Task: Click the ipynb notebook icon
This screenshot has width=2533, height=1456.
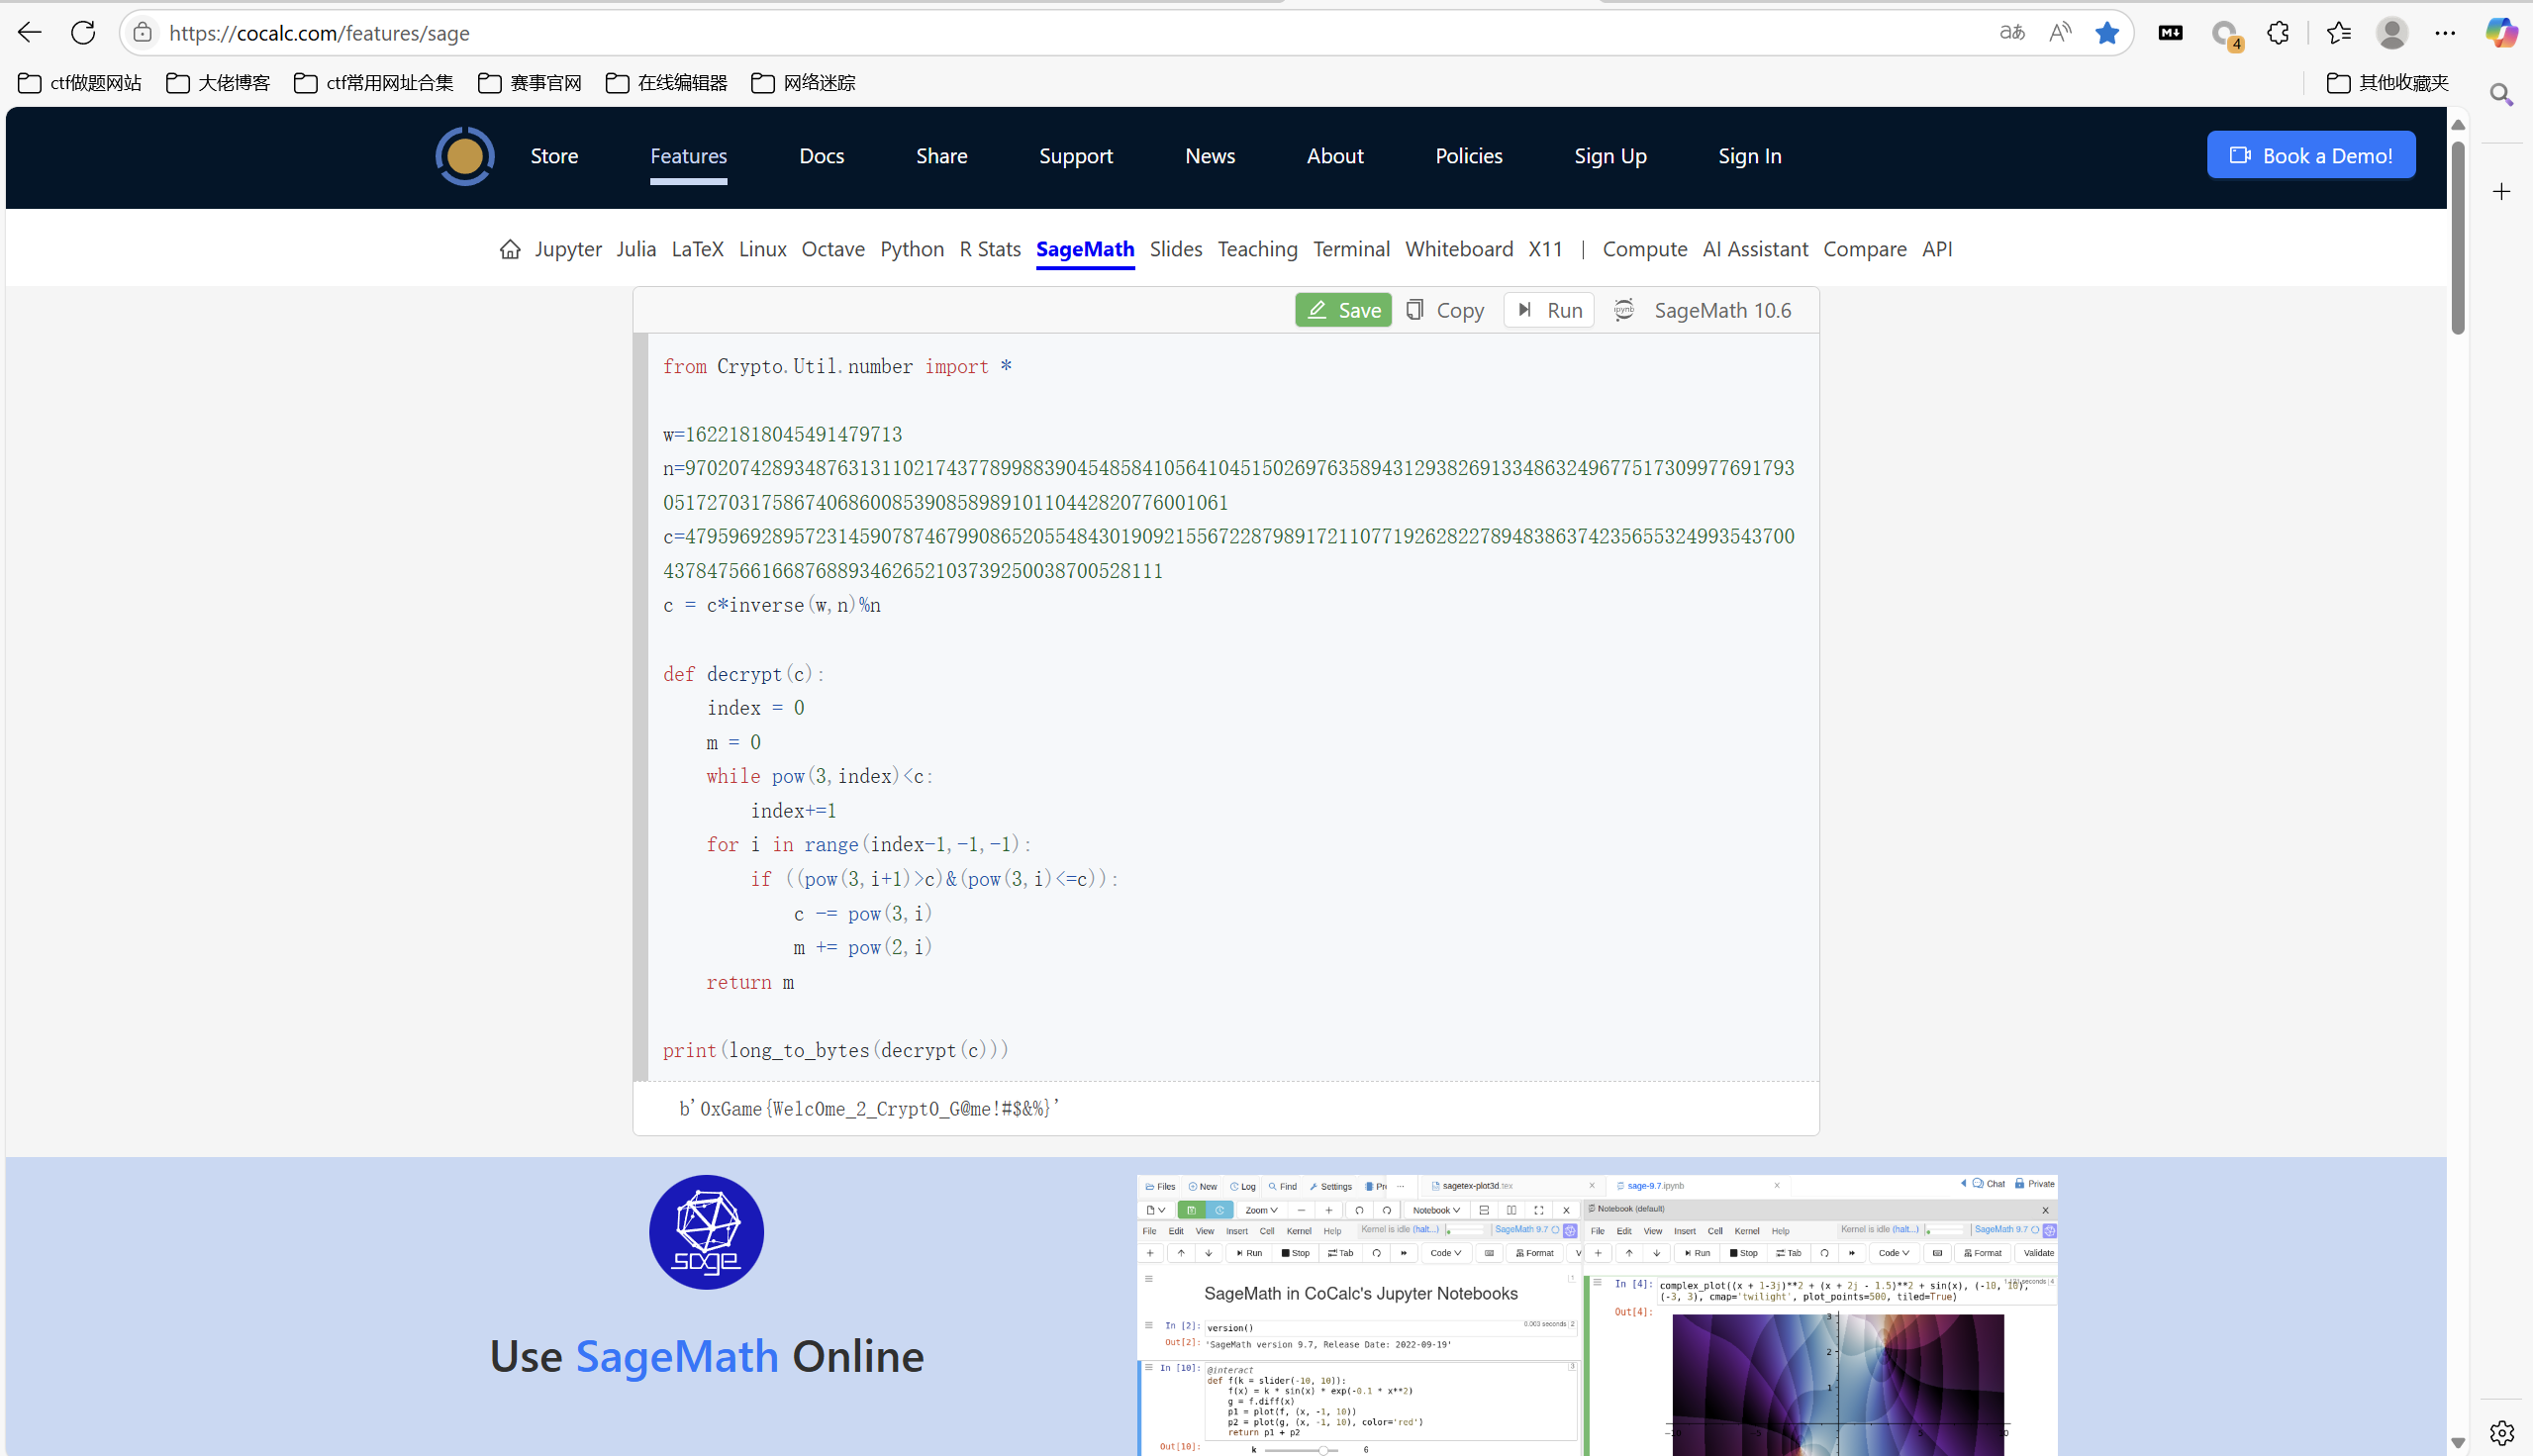Action: pyautogui.click(x=1623, y=310)
